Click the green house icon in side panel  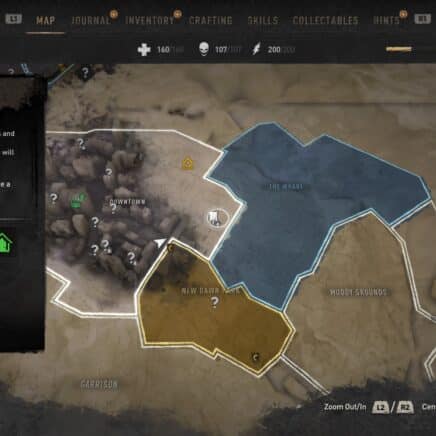5,243
